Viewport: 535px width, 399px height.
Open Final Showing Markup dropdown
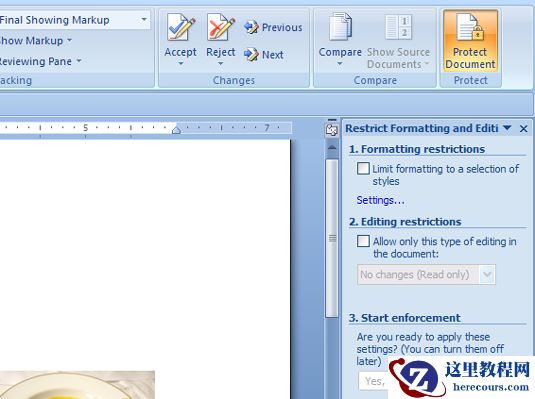pyautogui.click(x=144, y=20)
